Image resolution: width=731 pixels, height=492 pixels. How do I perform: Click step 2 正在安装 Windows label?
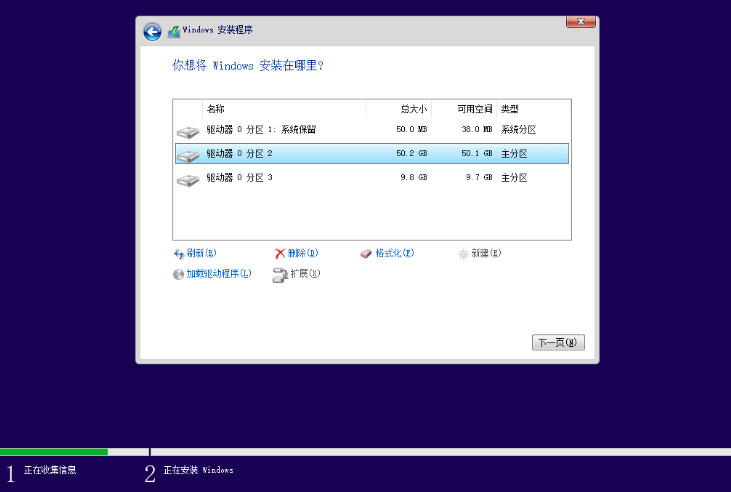198,470
